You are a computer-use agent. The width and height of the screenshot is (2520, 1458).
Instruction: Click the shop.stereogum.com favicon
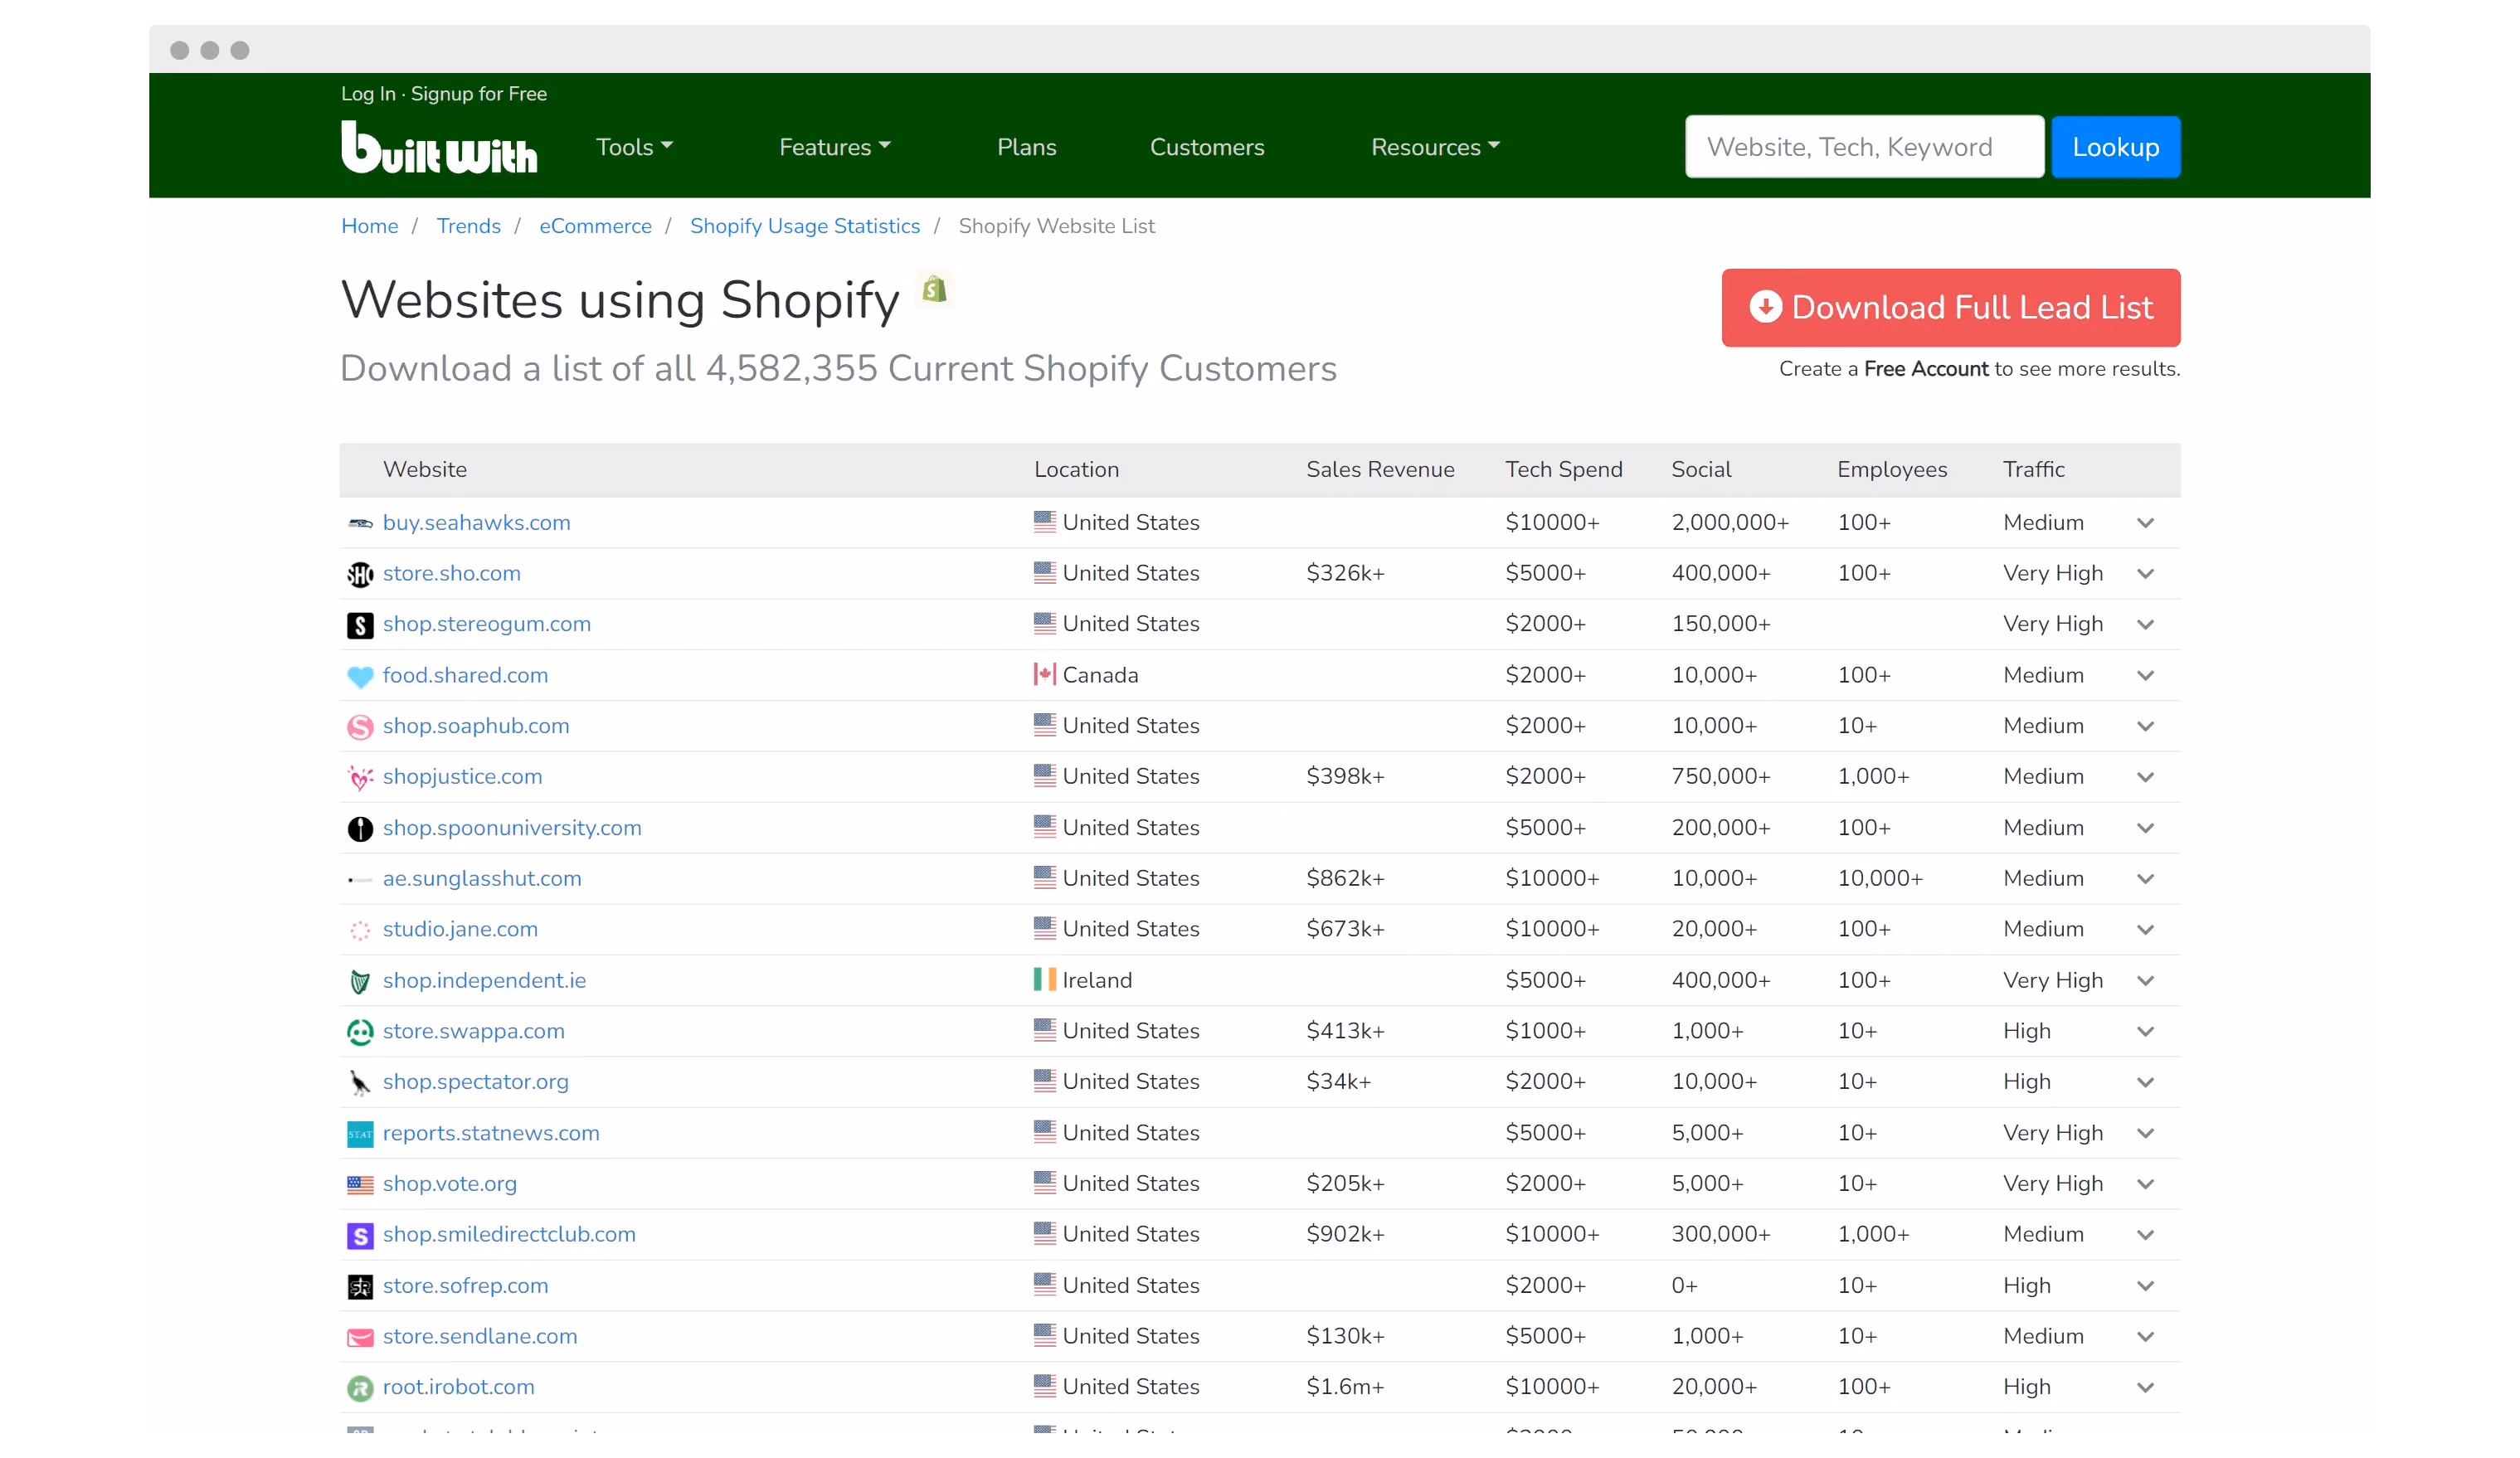[x=360, y=625]
